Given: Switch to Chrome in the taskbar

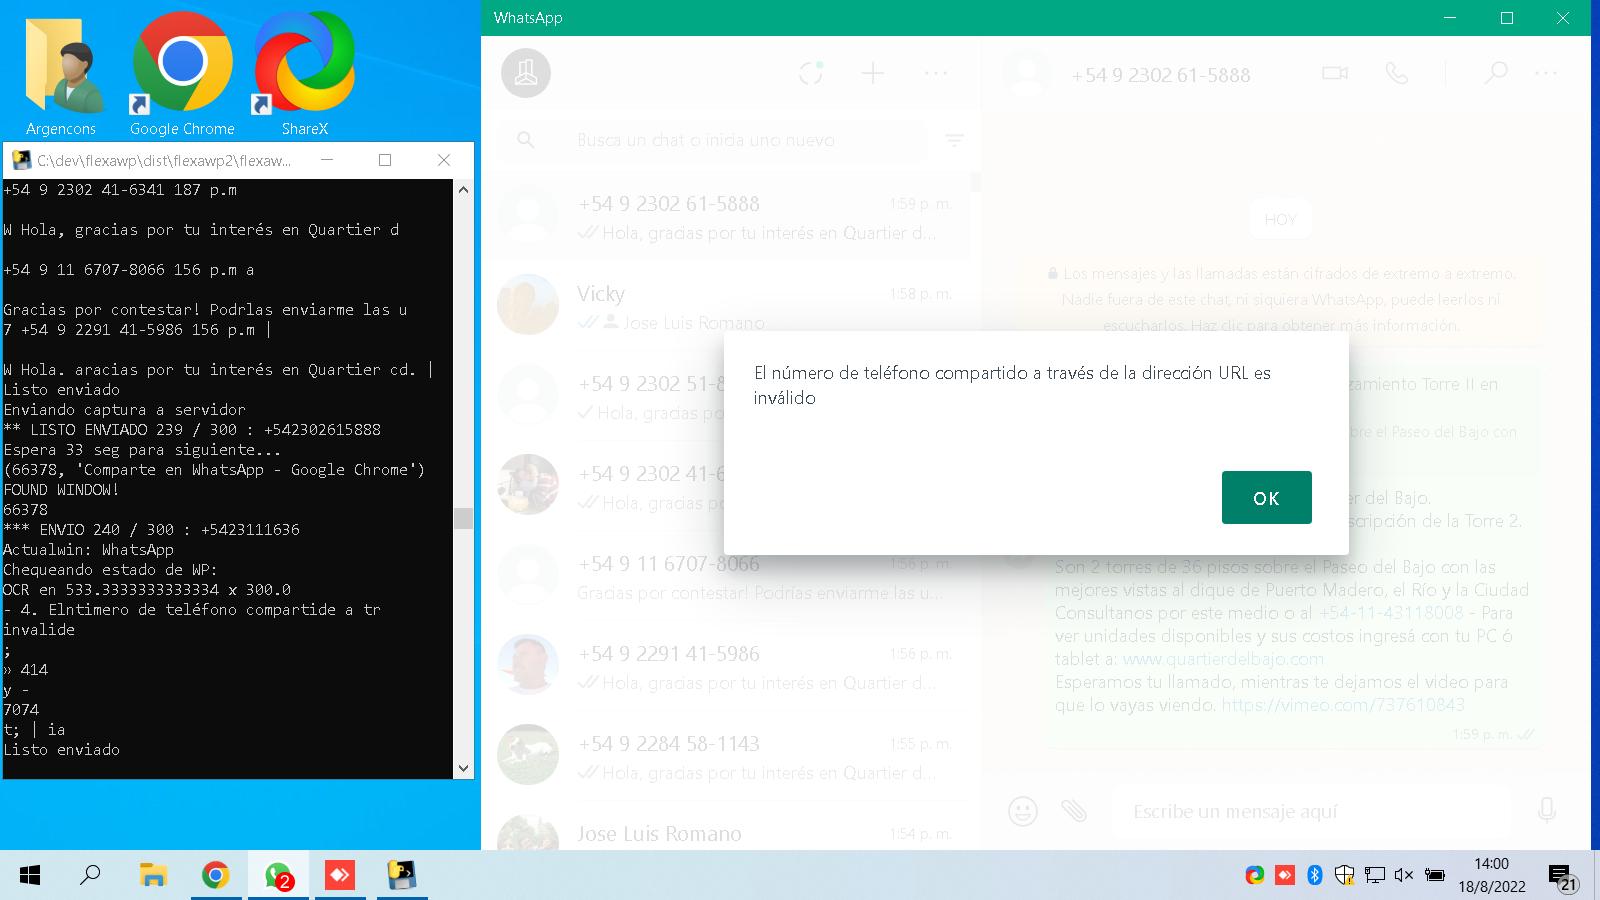Looking at the screenshot, I should [x=215, y=876].
